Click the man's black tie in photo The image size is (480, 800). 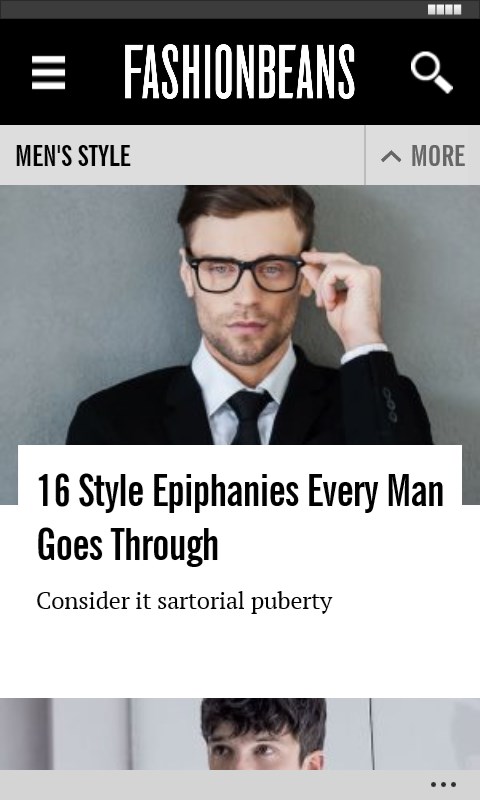point(249,416)
